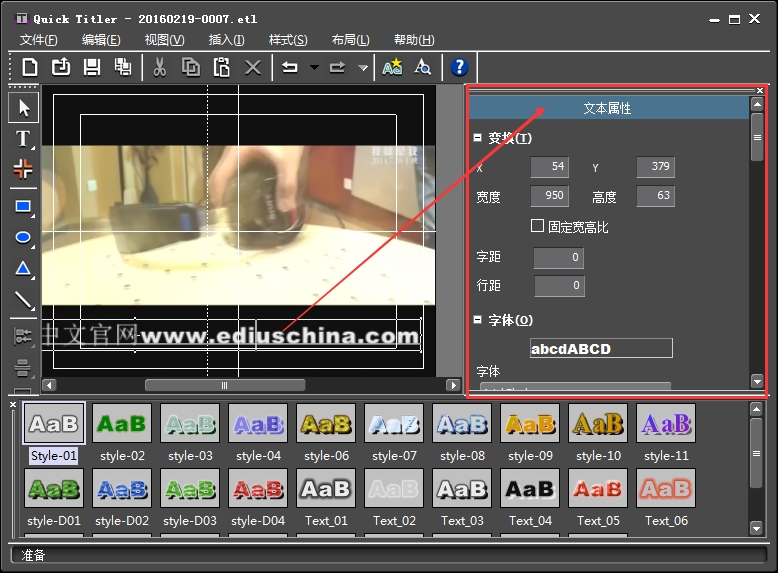Select the diagonal line tool

23,300
